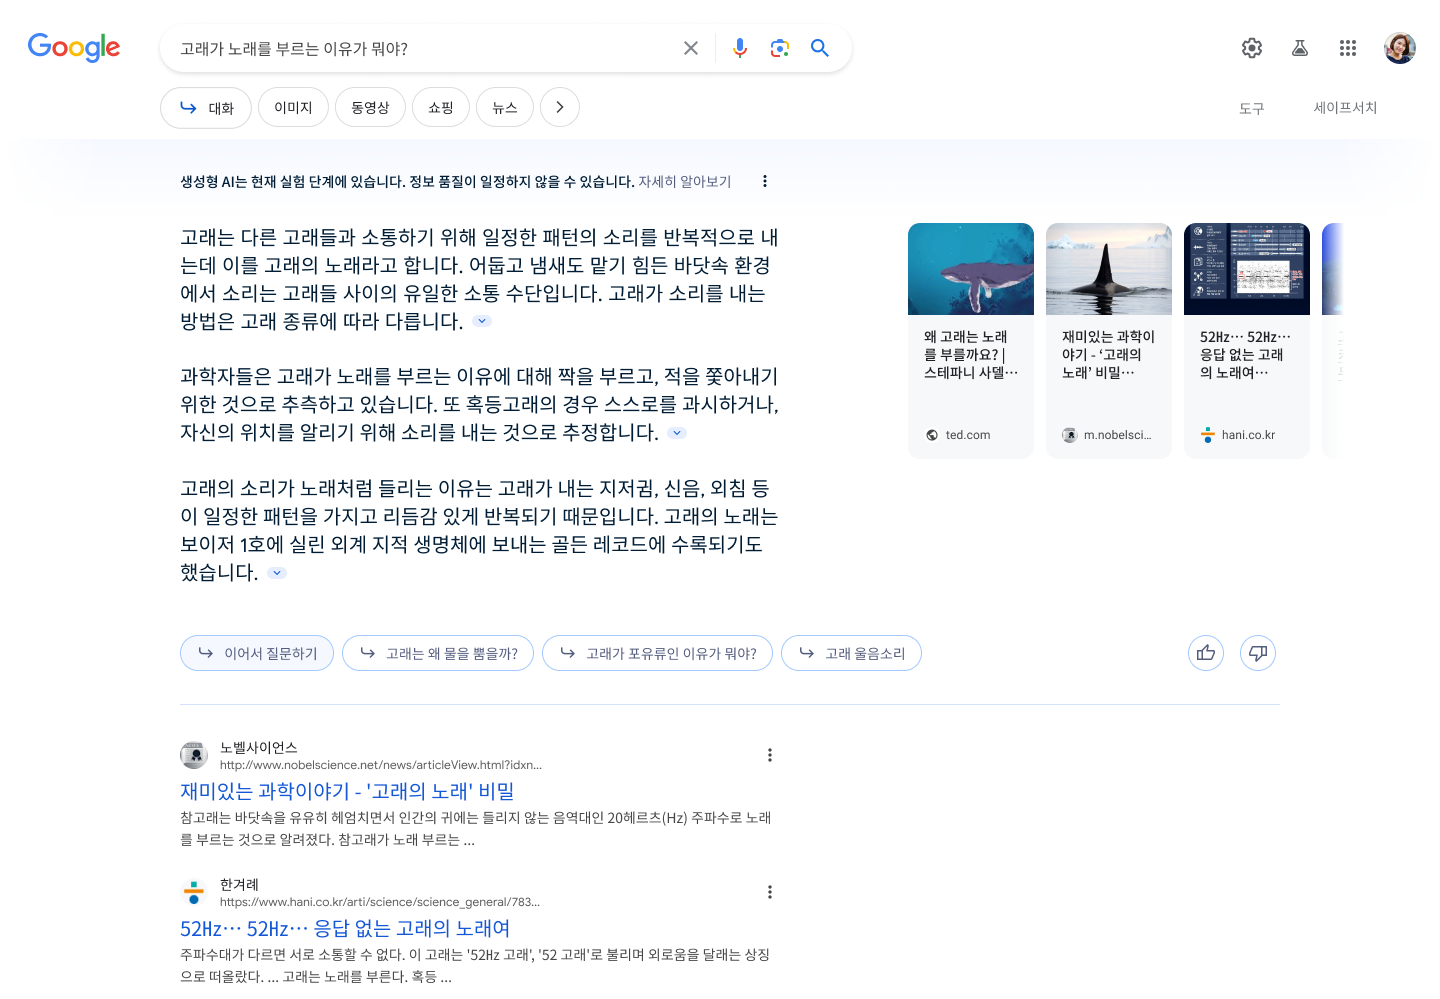Viewport: 1440px width, 999px height.
Task: Toggle 세이프서치 settings
Action: click(1345, 108)
